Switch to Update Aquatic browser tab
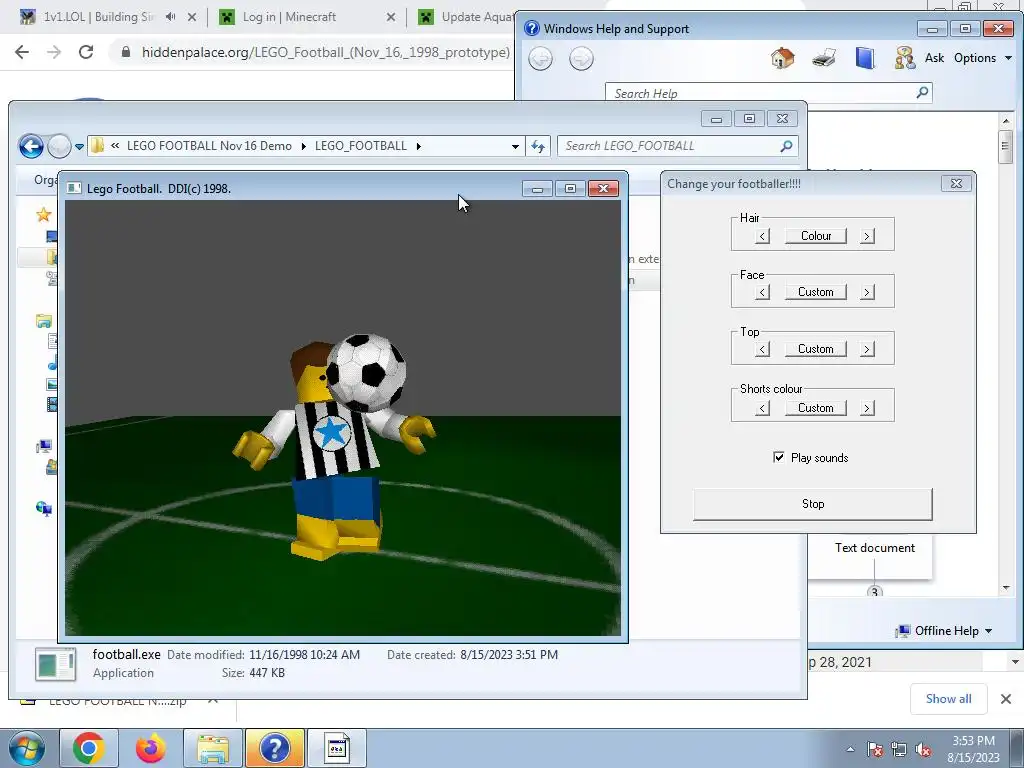Viewport: 1024px width, 768px height. pos(467,17)
